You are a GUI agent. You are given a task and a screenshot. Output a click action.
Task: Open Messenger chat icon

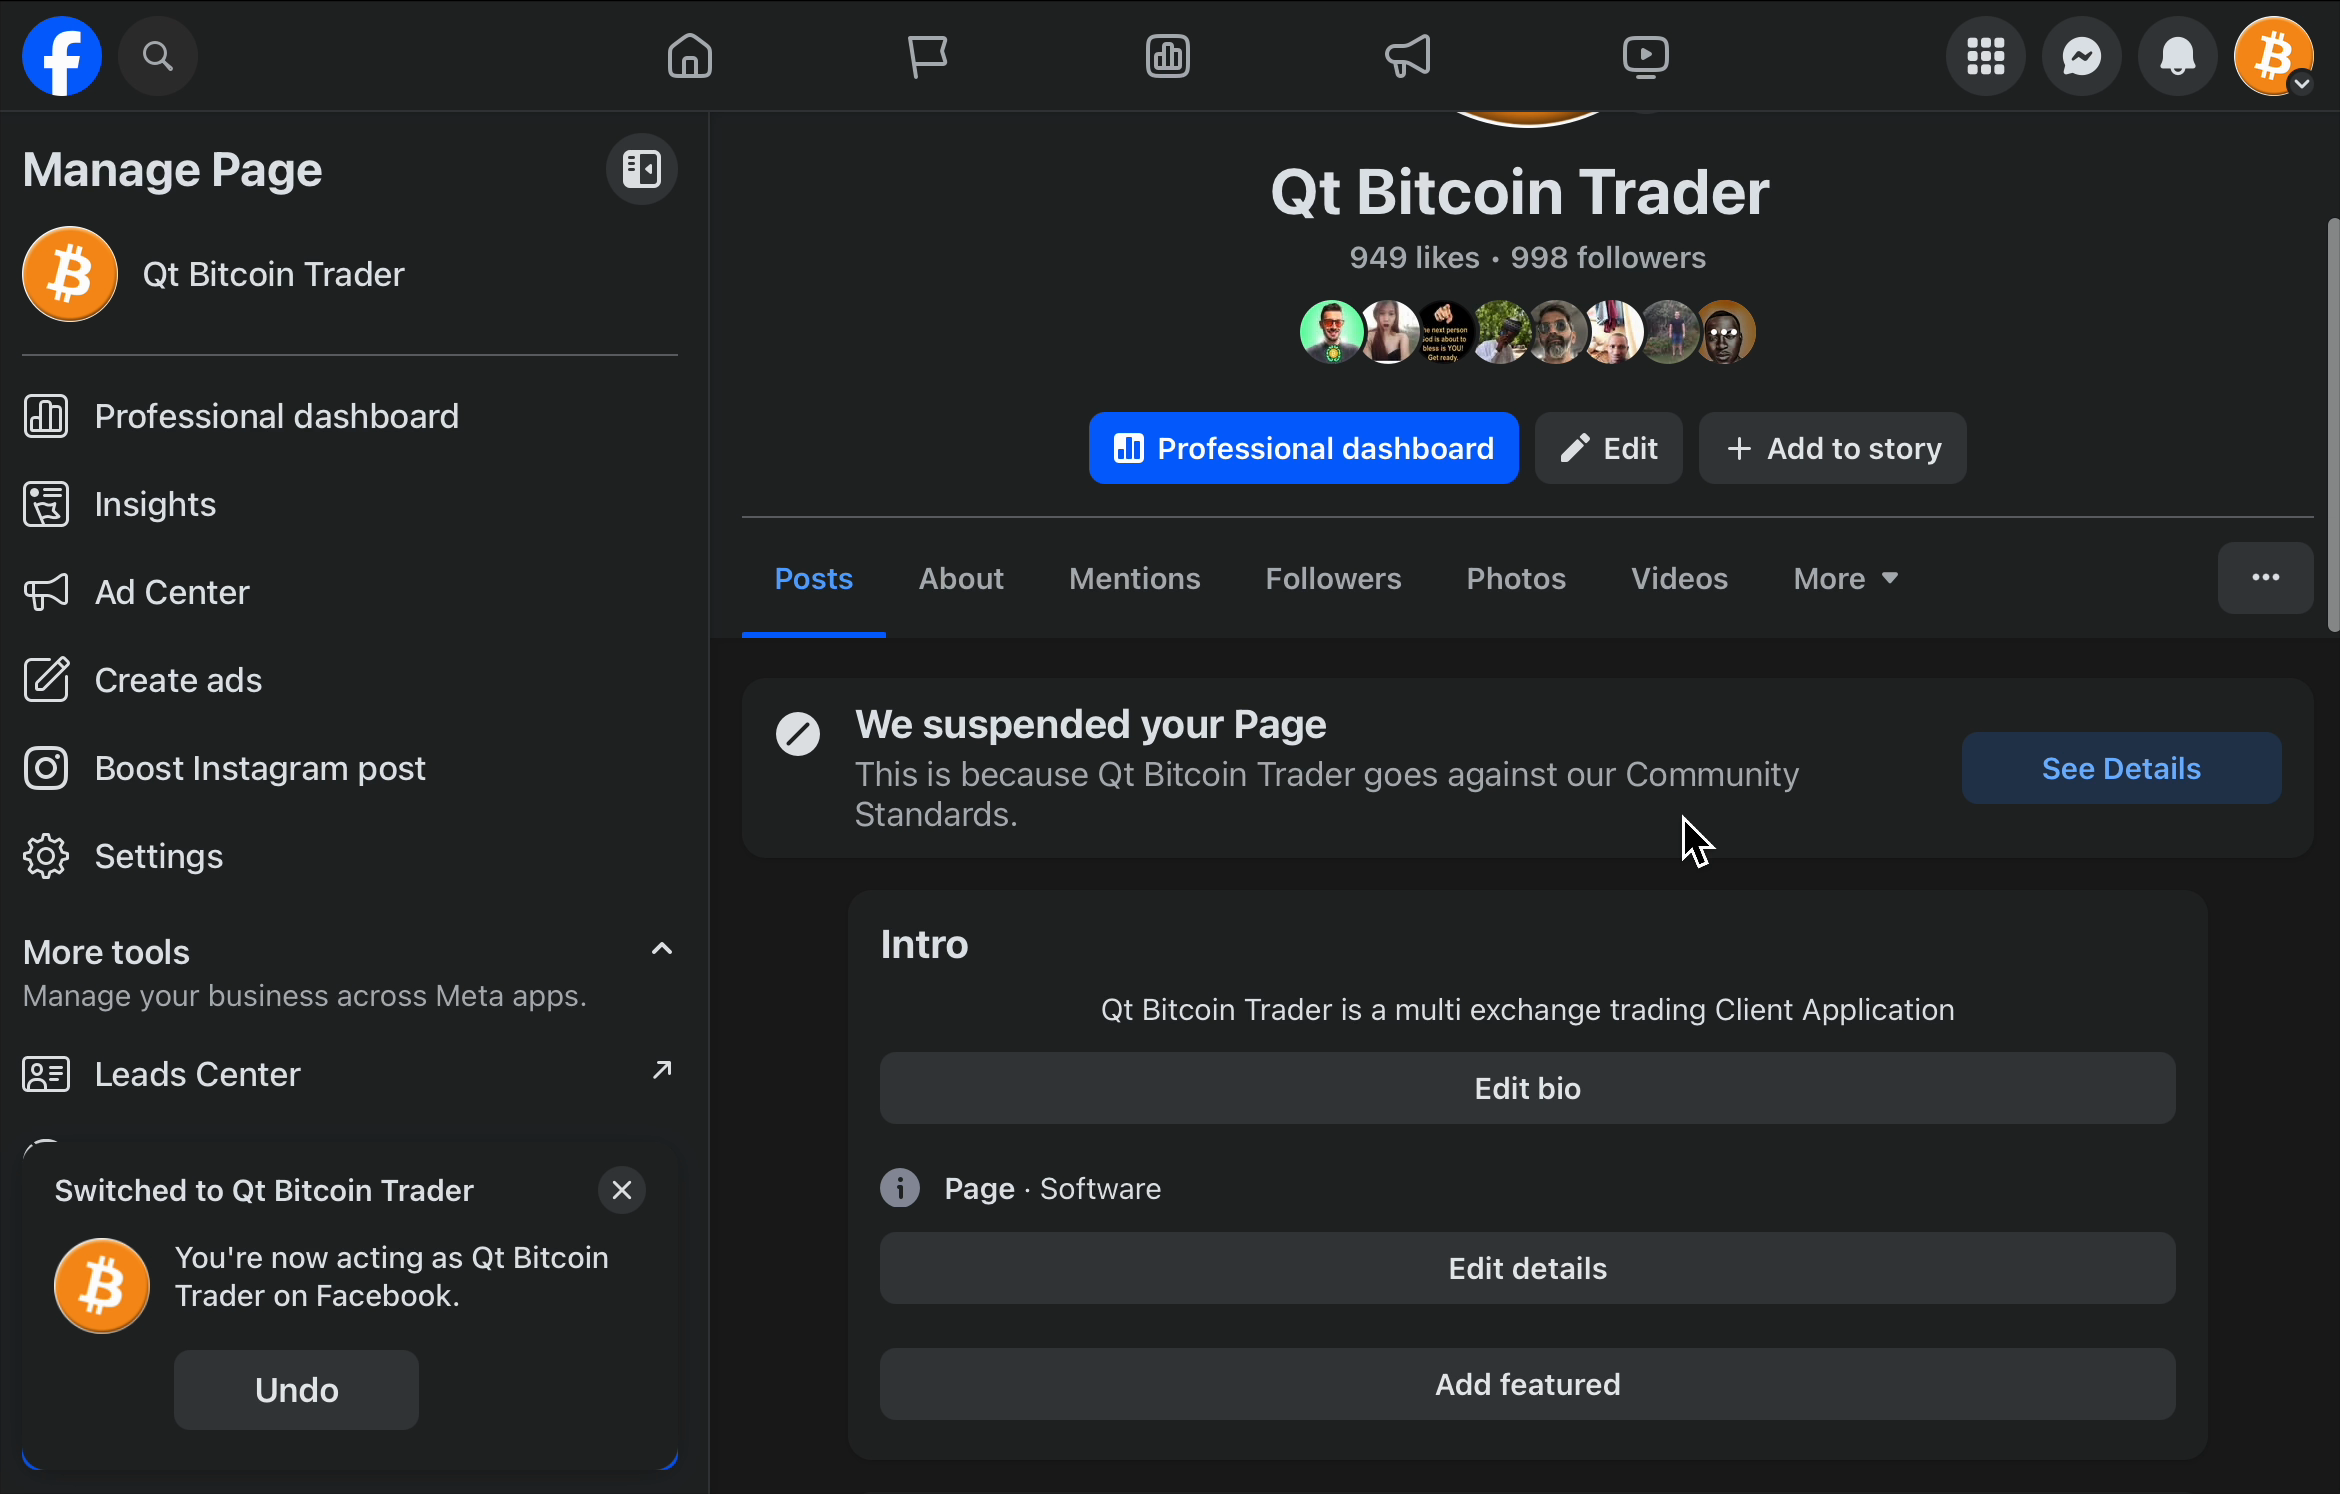[x=2082, y=56]
